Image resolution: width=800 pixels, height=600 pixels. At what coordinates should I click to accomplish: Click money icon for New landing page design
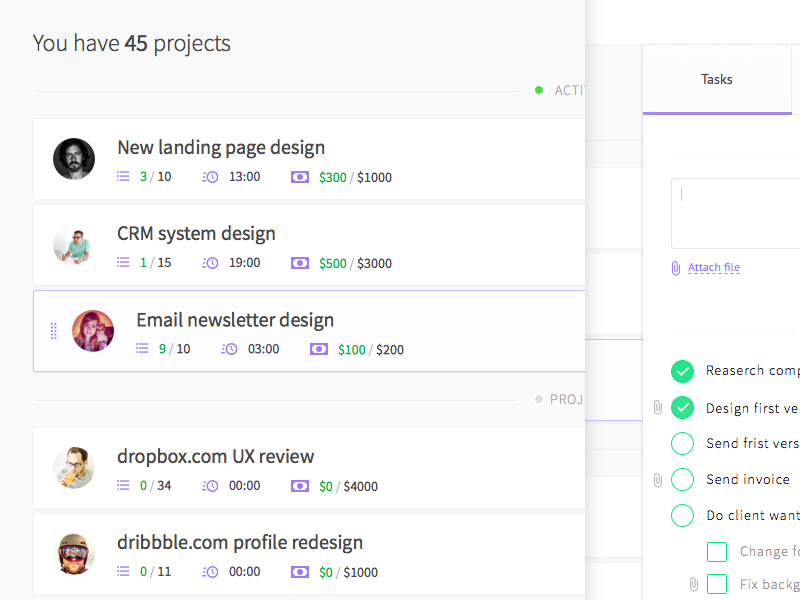(299, 177)
